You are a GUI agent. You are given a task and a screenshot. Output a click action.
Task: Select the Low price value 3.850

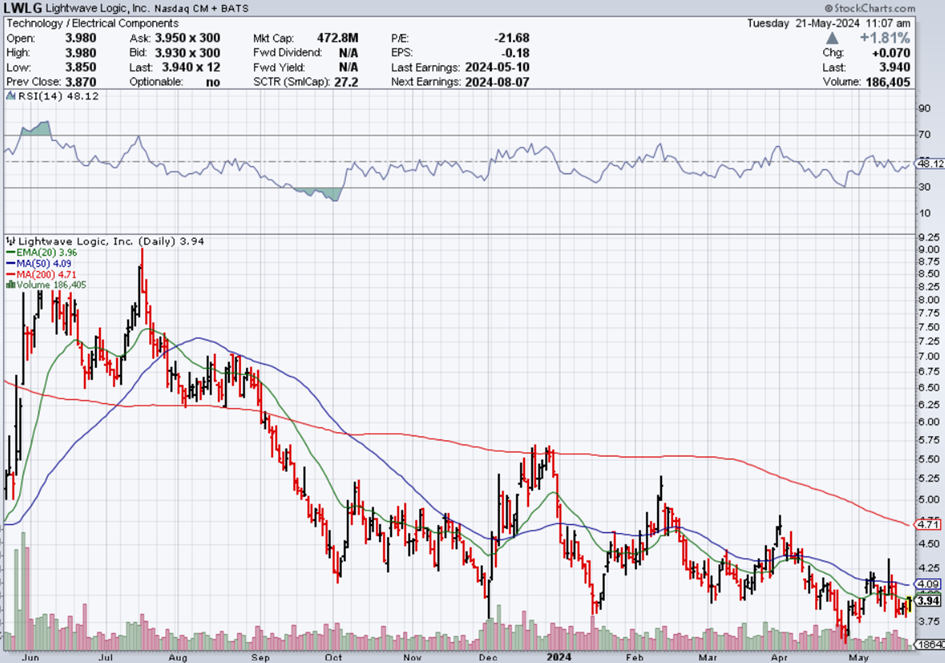[x=81, y=67]
